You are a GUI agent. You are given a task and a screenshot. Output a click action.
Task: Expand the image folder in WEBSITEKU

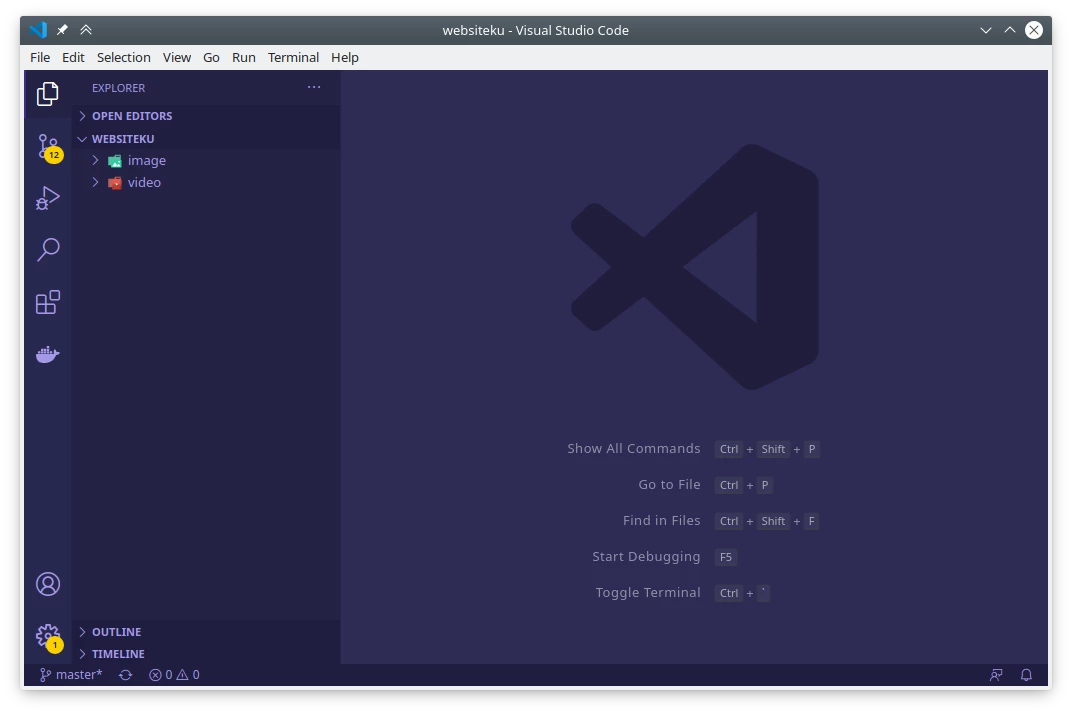point(145,160)
